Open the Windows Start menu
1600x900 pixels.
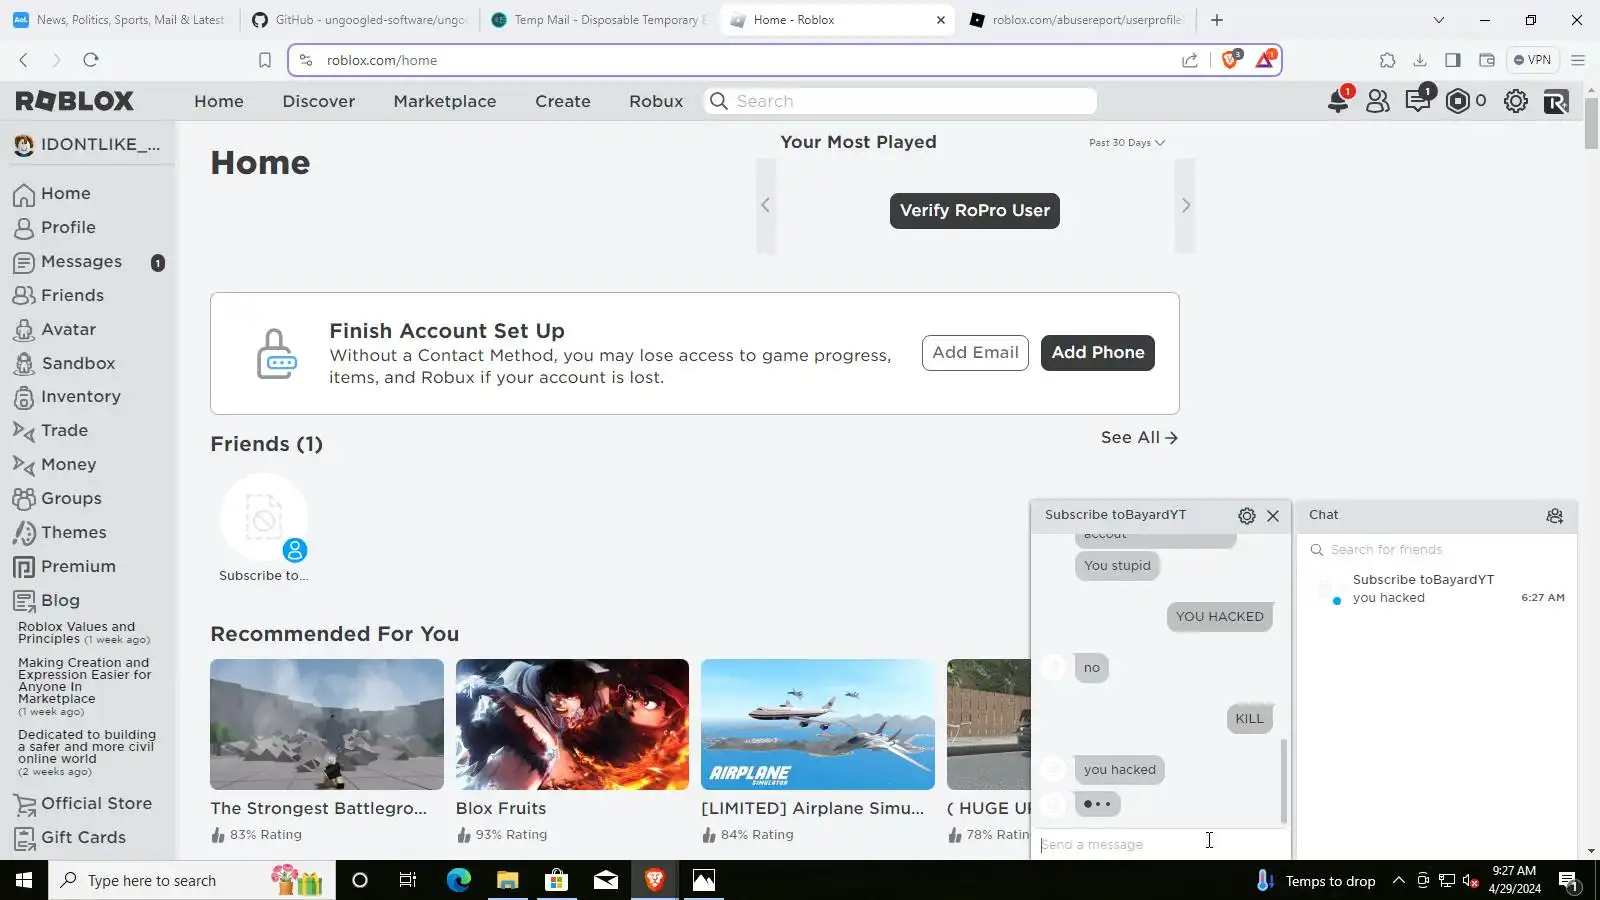pyautogui.click(x=24, y=881)
